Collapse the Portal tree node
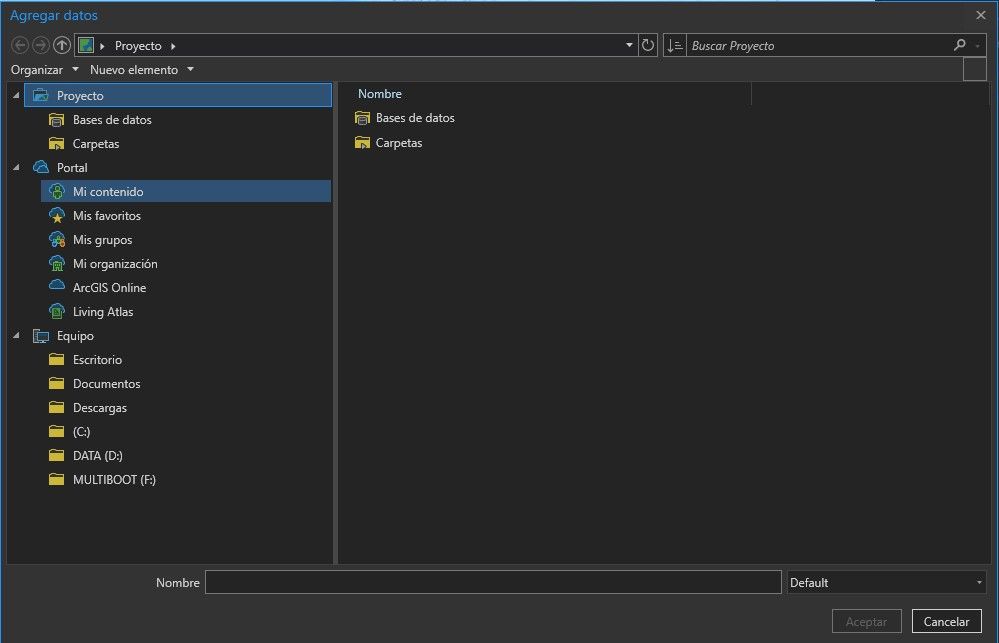999x643 pixels. tap(16, 168)
